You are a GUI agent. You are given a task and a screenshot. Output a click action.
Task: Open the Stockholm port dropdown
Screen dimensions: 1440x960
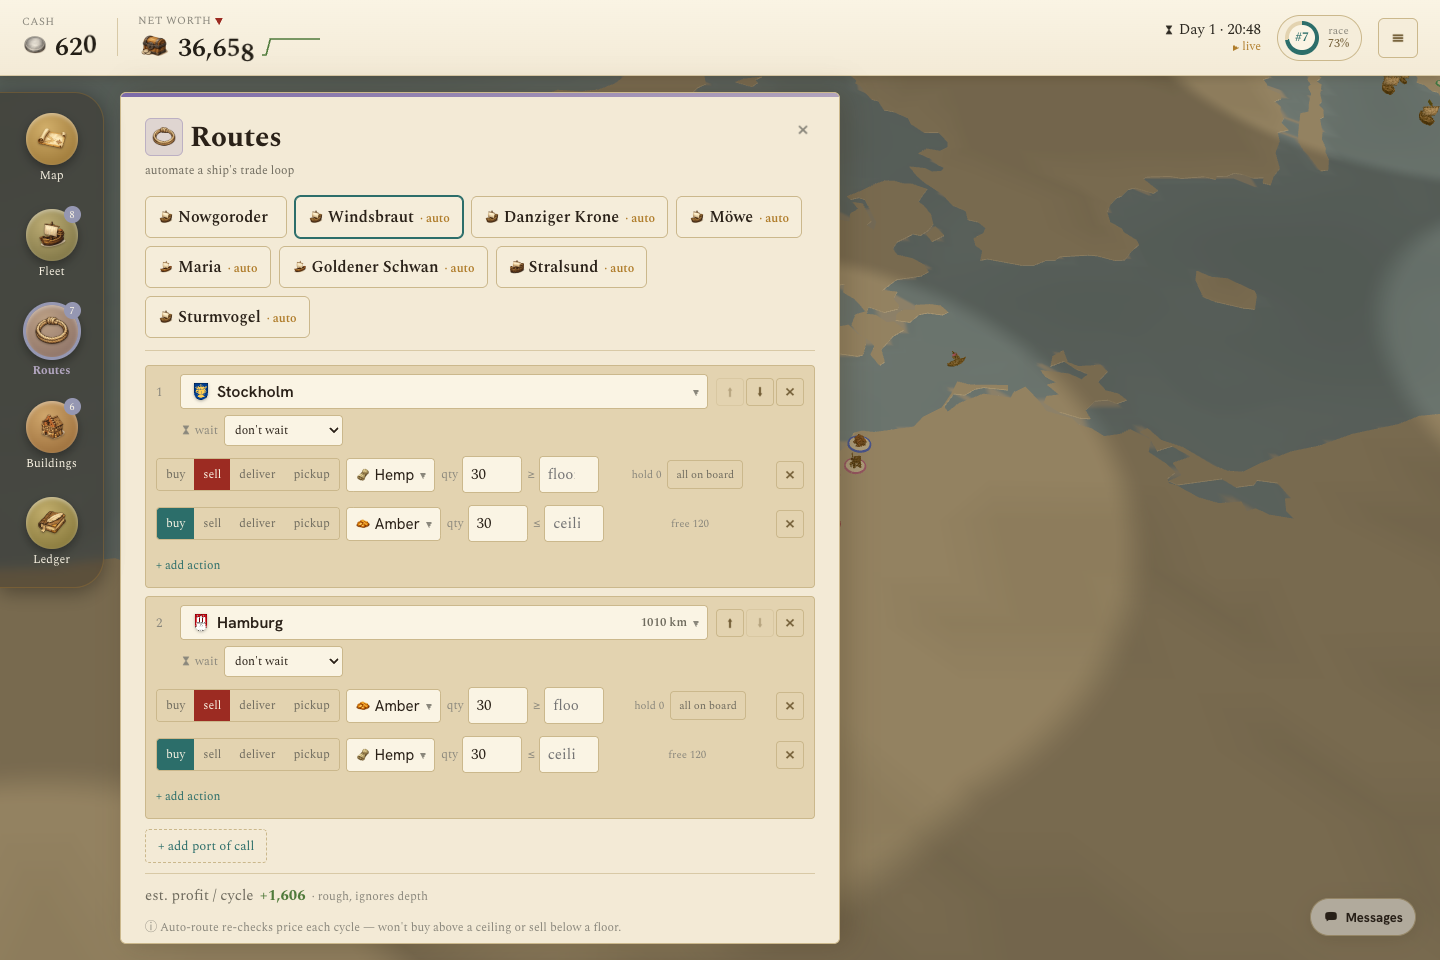pyautogui.click(x=444, y=392)
